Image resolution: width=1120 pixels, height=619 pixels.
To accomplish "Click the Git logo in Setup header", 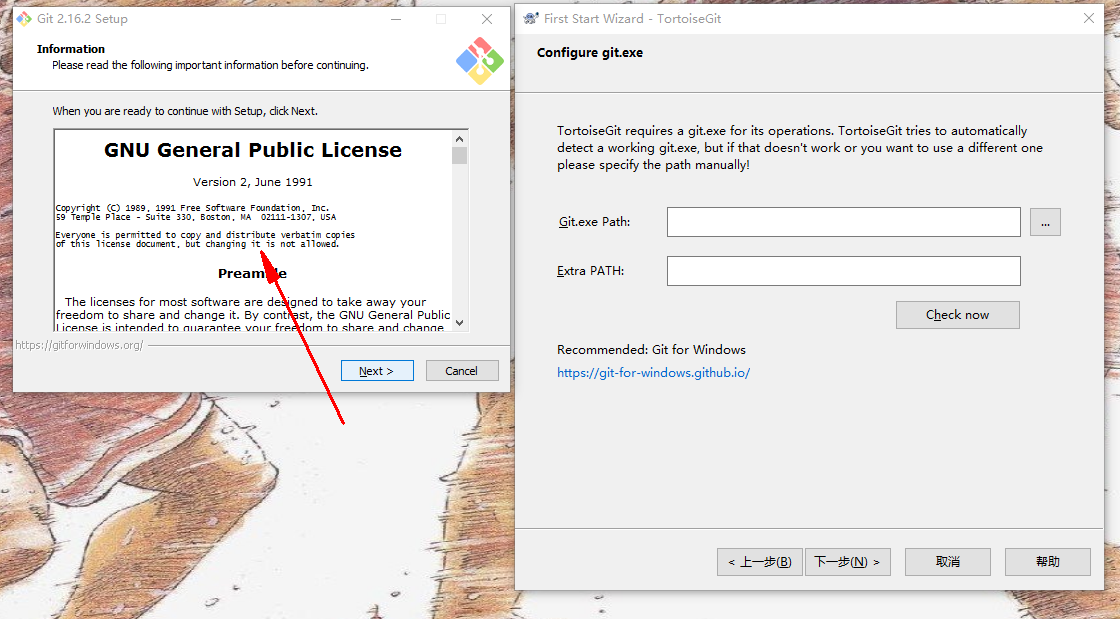I will click(x=480, y=61).
